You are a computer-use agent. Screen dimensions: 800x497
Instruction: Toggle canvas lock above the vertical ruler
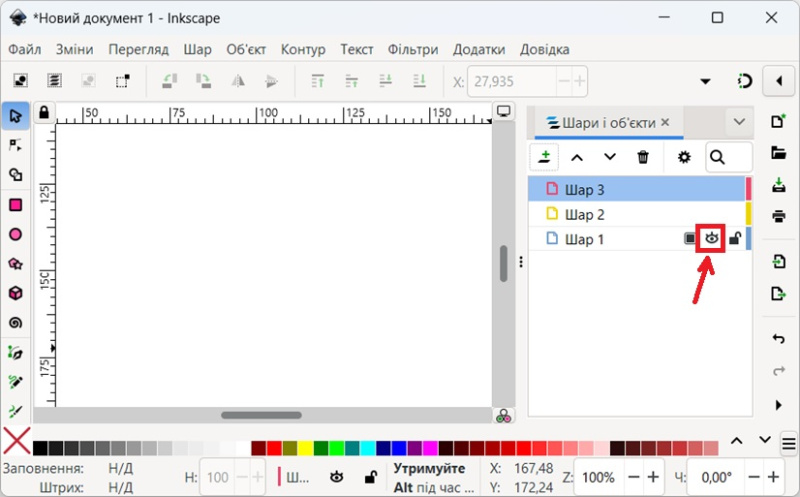[x=43, y=112]
